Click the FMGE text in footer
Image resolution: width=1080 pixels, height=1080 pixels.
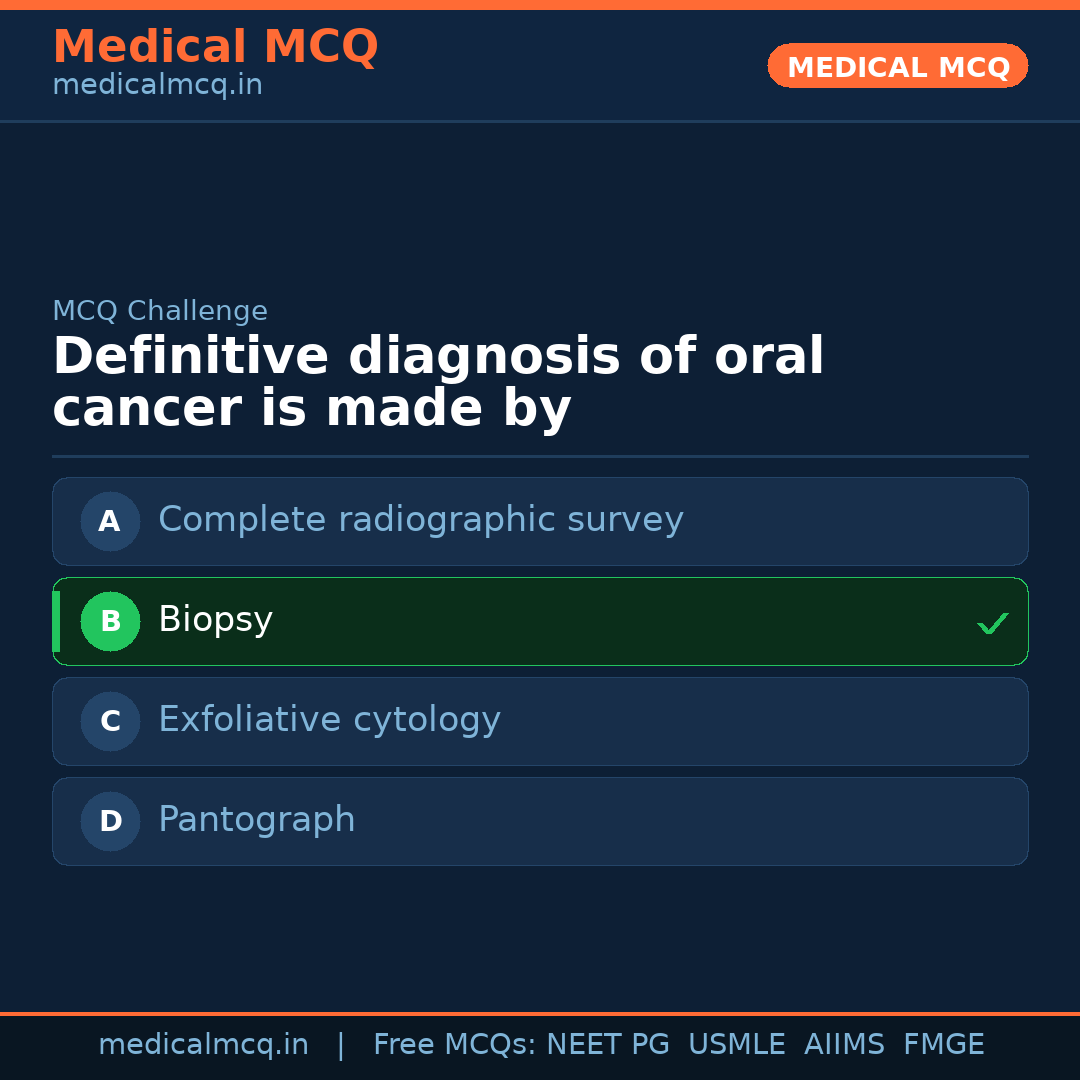tap(943, 1044)
